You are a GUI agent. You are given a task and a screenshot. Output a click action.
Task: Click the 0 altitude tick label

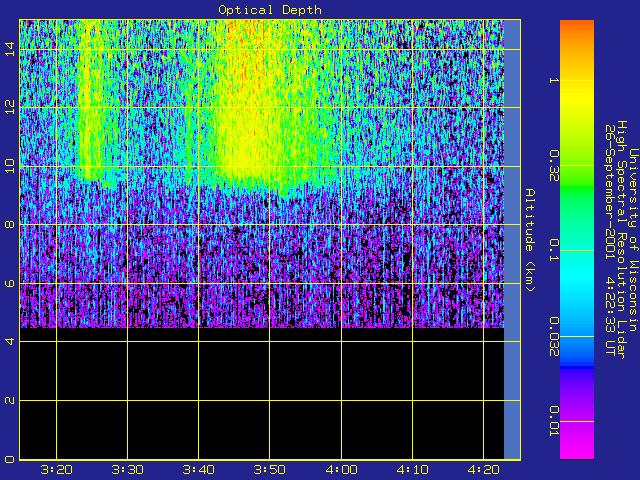click(9, 459)
